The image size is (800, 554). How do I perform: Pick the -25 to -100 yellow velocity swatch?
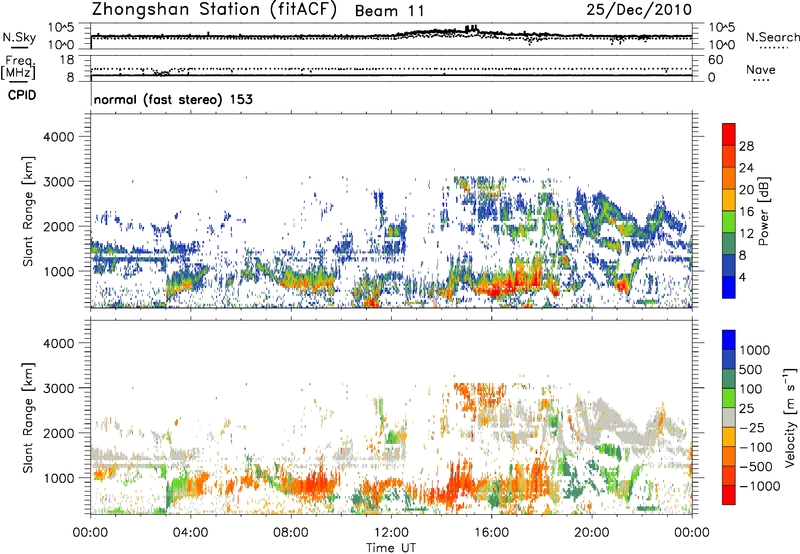click(729, 437)
